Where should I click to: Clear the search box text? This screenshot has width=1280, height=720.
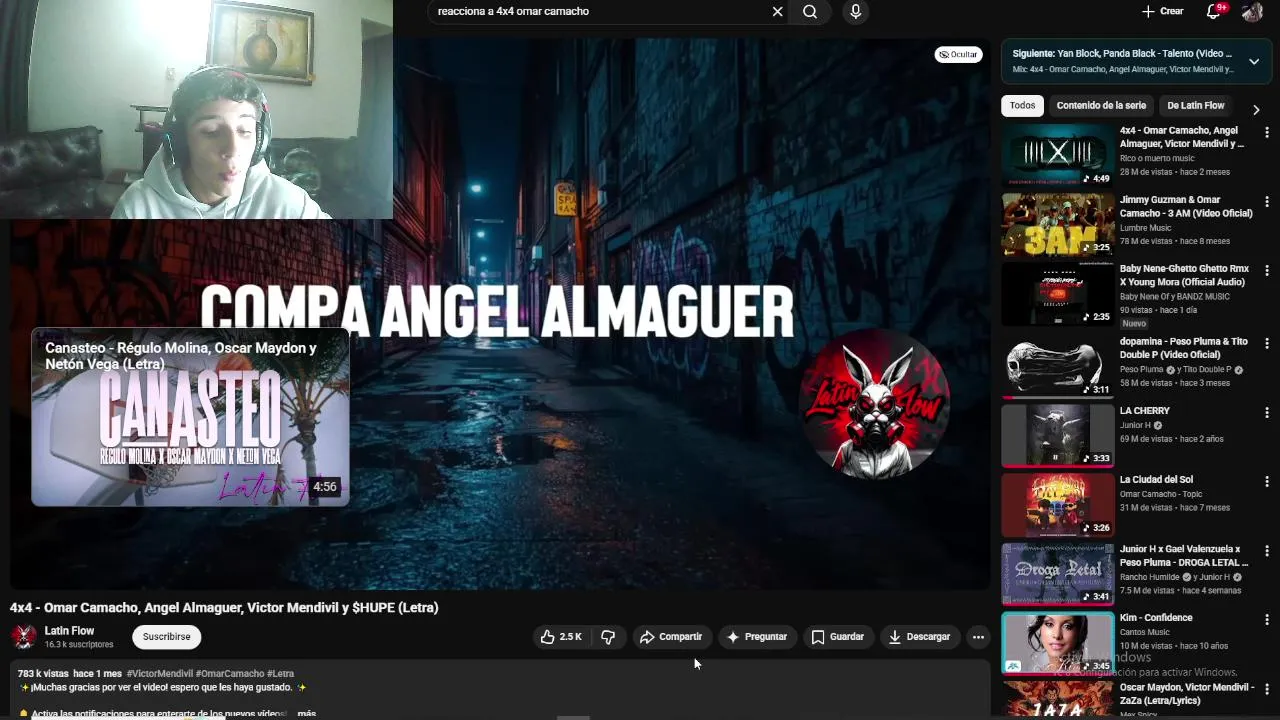pos(777,12)
